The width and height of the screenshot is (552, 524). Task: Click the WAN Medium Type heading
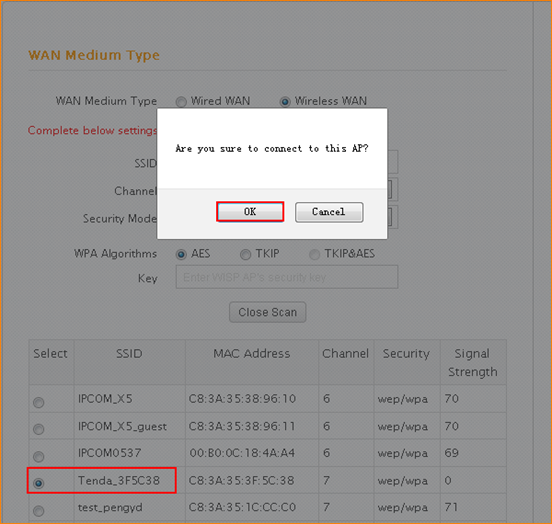tap(94, 55)
